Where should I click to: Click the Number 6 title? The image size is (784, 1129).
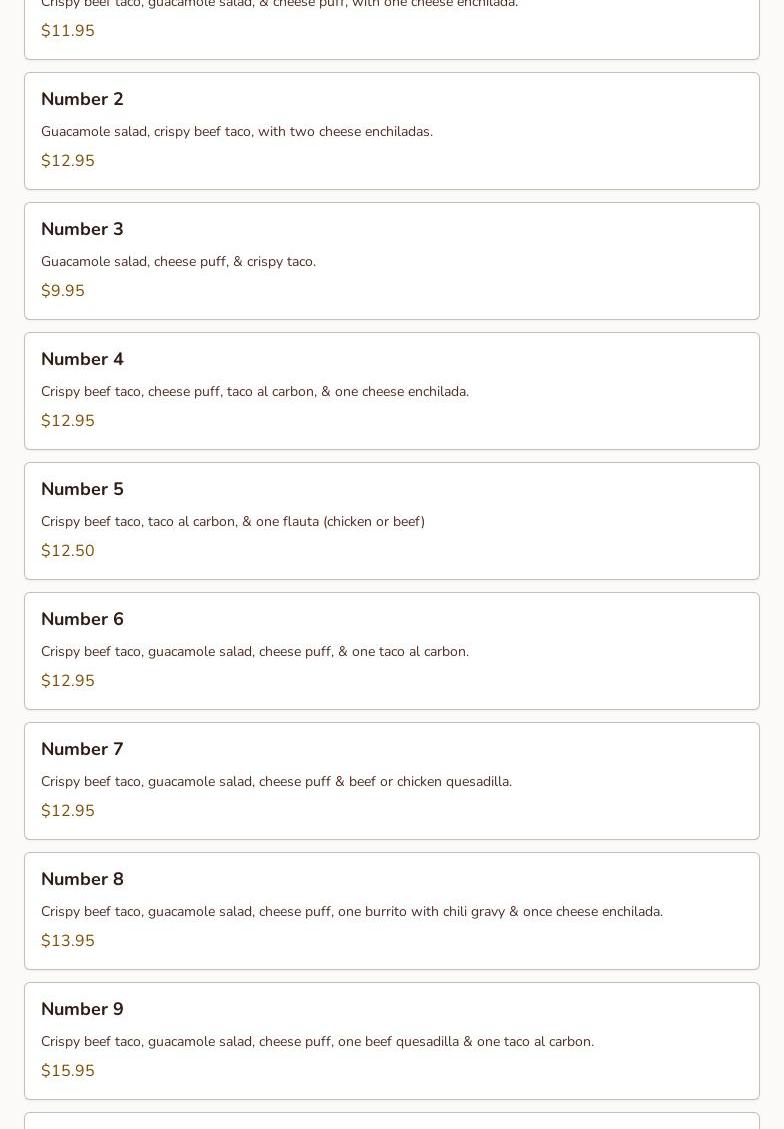click(x=82, y=619)
